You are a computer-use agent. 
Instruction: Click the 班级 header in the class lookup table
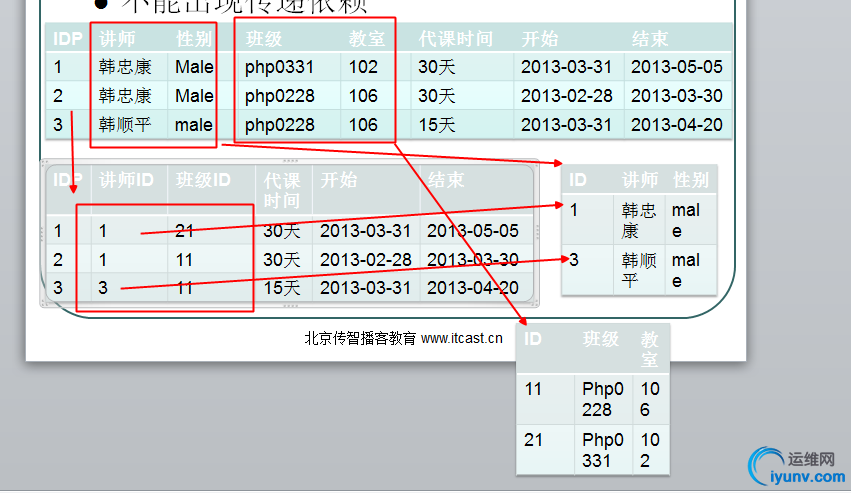[600, 339]
